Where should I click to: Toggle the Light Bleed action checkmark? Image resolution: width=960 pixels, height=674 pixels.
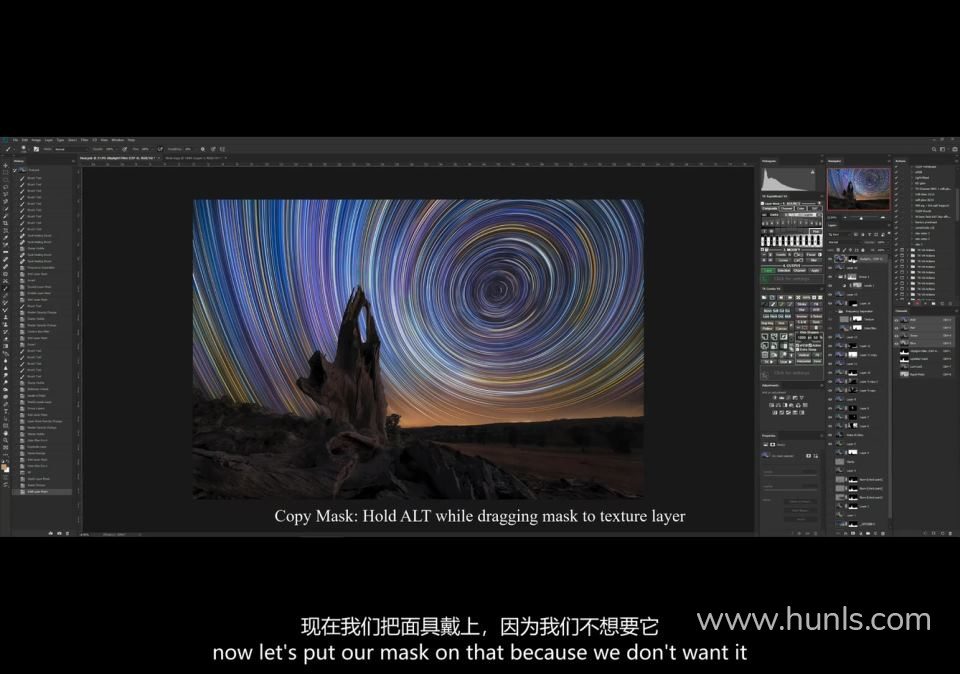[x=896, y=178]
